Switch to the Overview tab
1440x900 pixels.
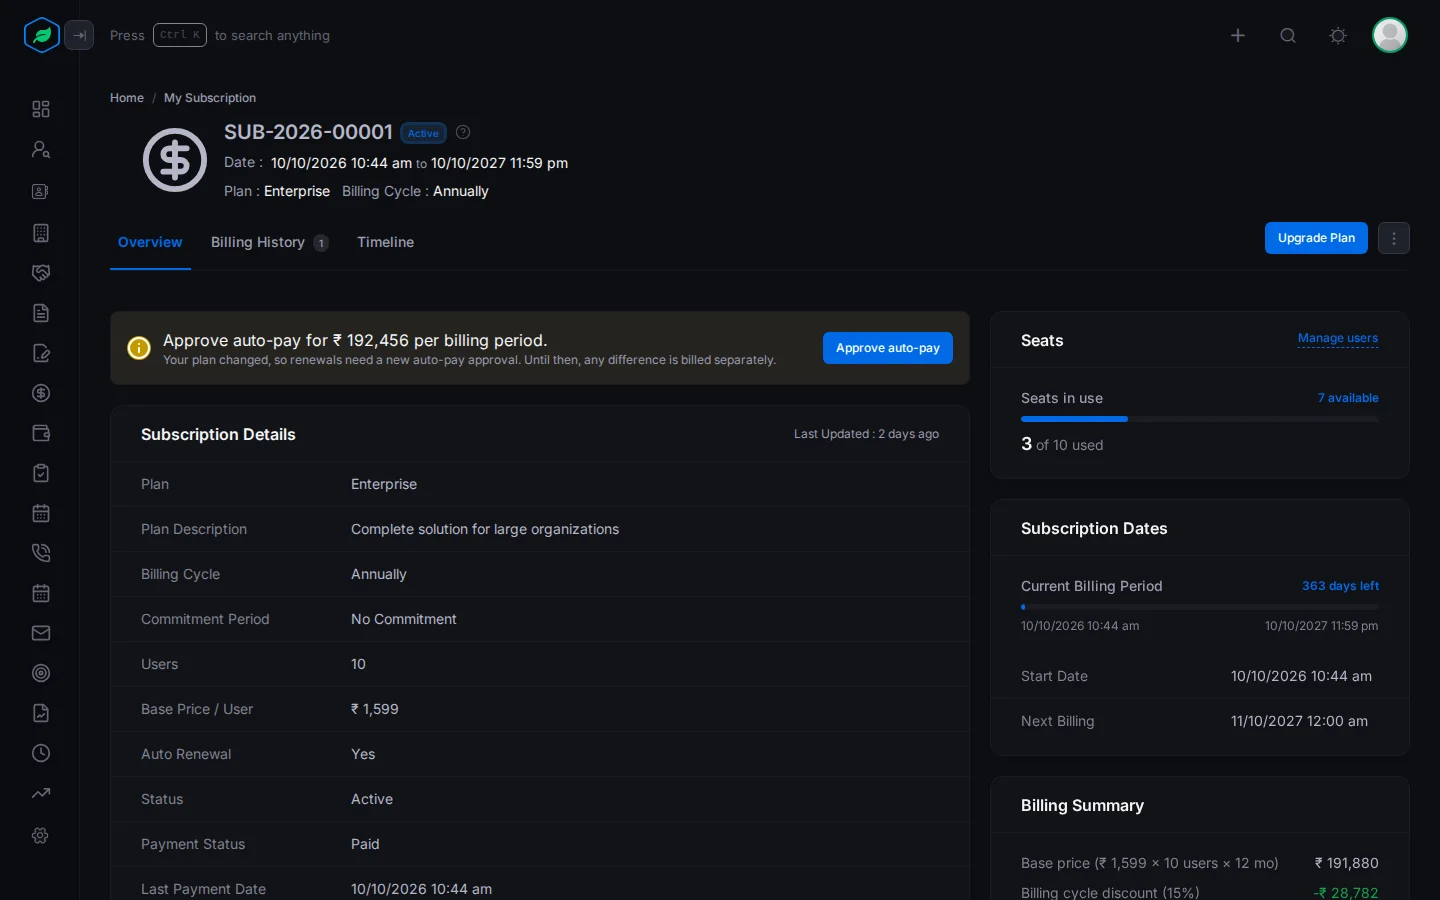point(150,242)
